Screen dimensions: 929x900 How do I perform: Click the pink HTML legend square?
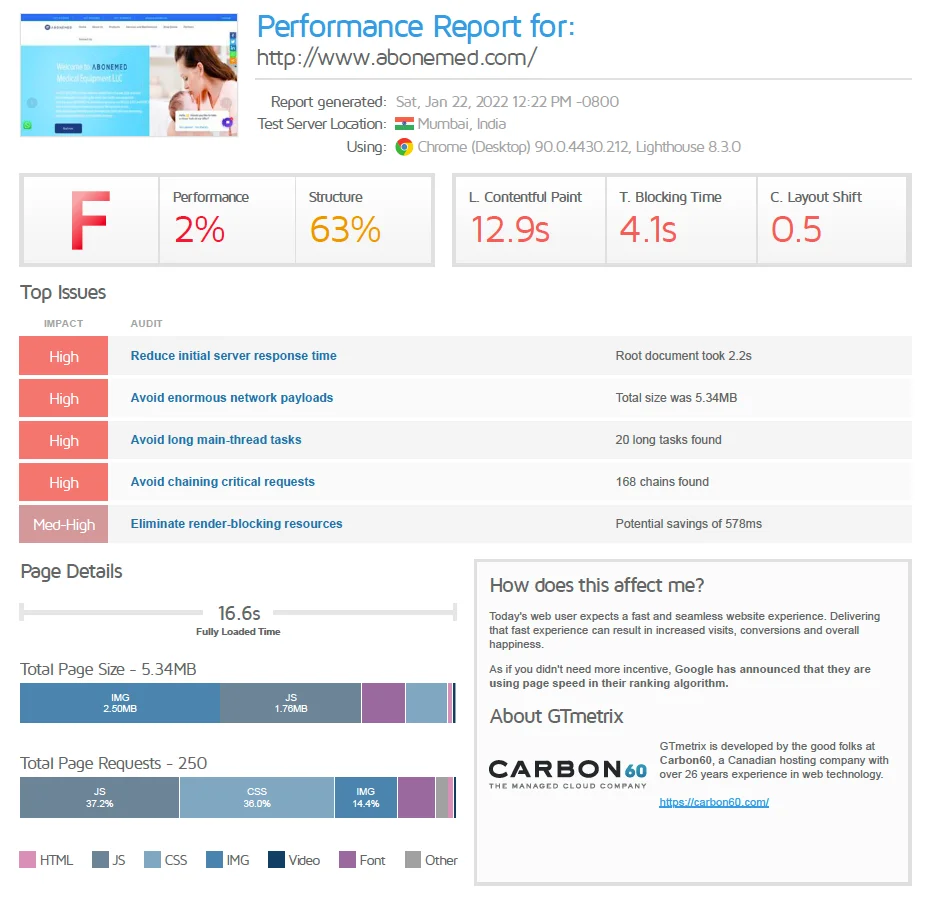(x=28, y=859)
